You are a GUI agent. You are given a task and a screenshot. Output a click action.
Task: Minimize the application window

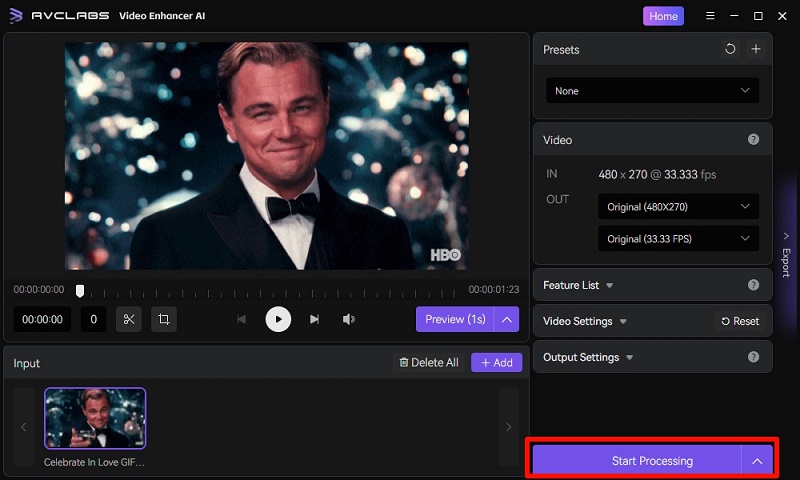pos(734,16)
